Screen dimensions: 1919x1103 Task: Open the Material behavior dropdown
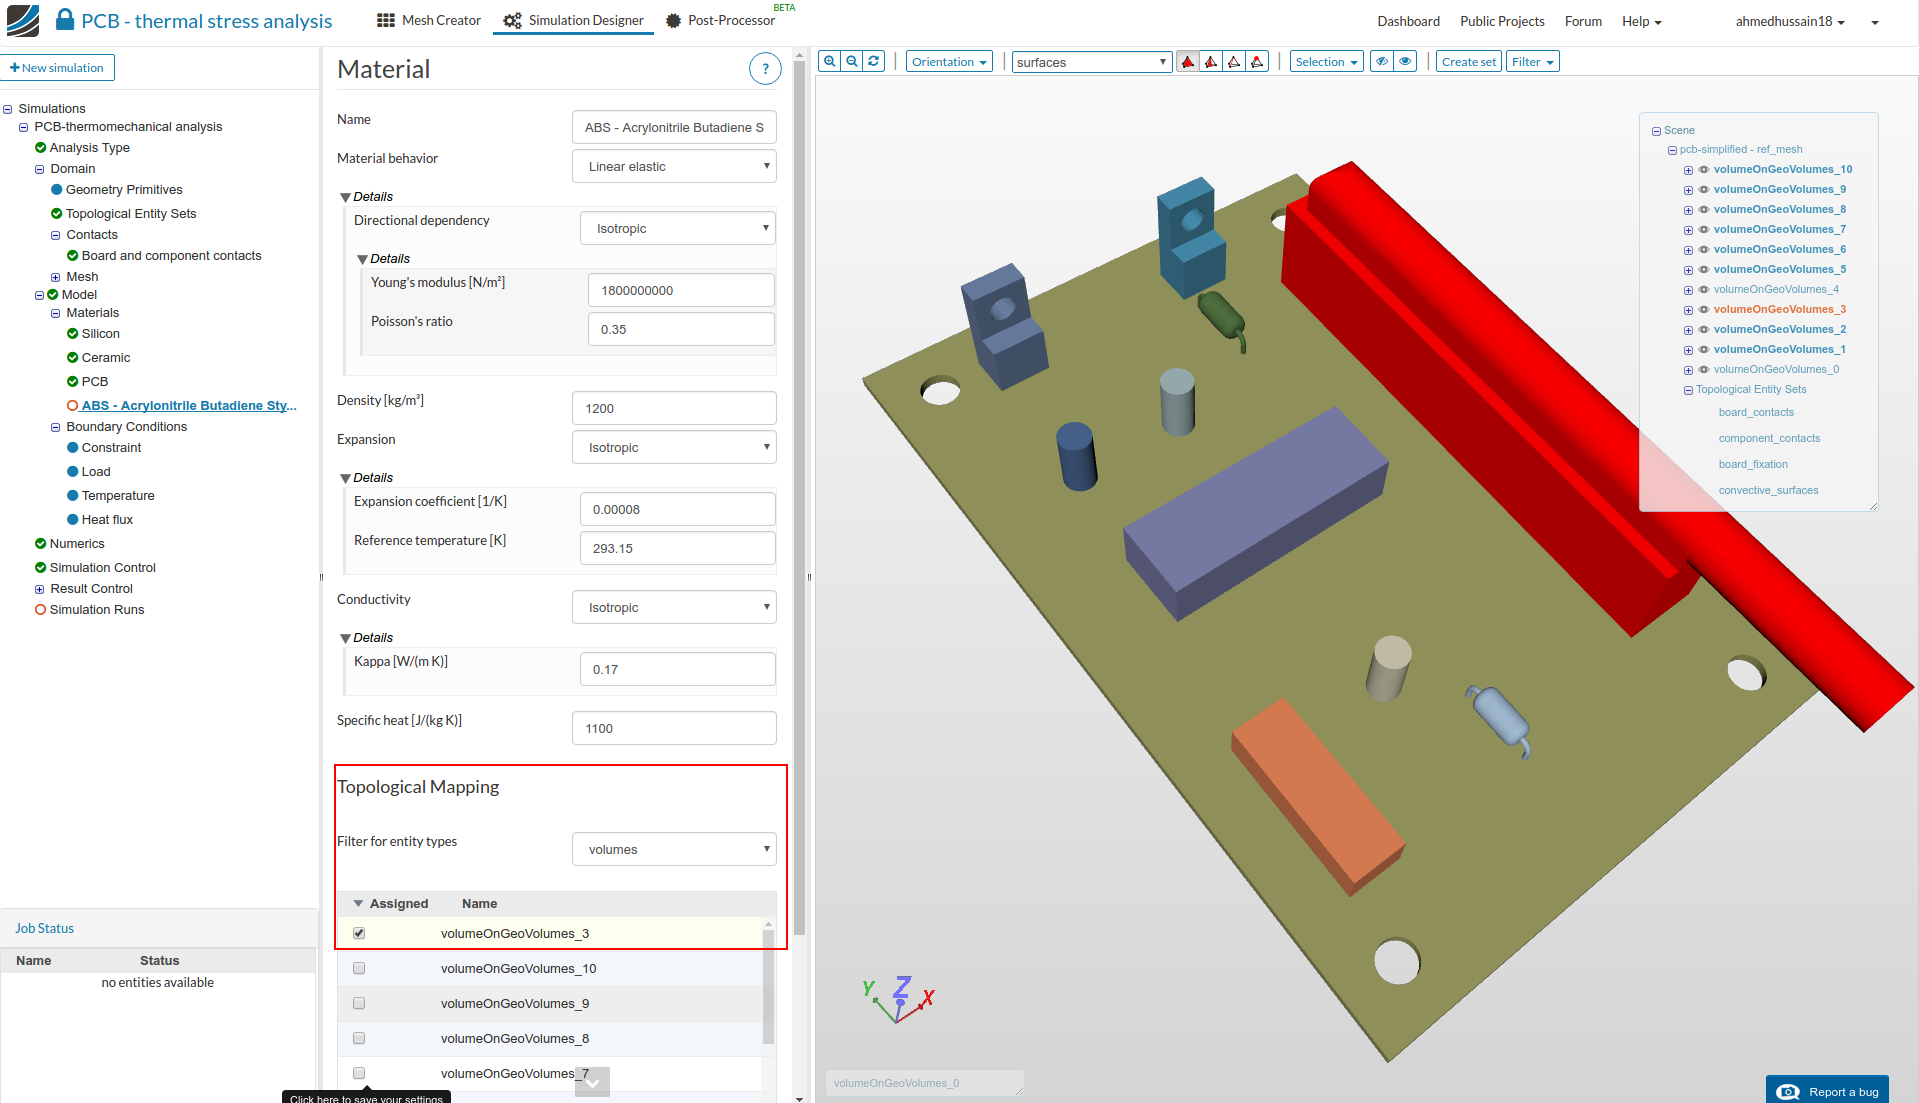(x=674, y=167)
